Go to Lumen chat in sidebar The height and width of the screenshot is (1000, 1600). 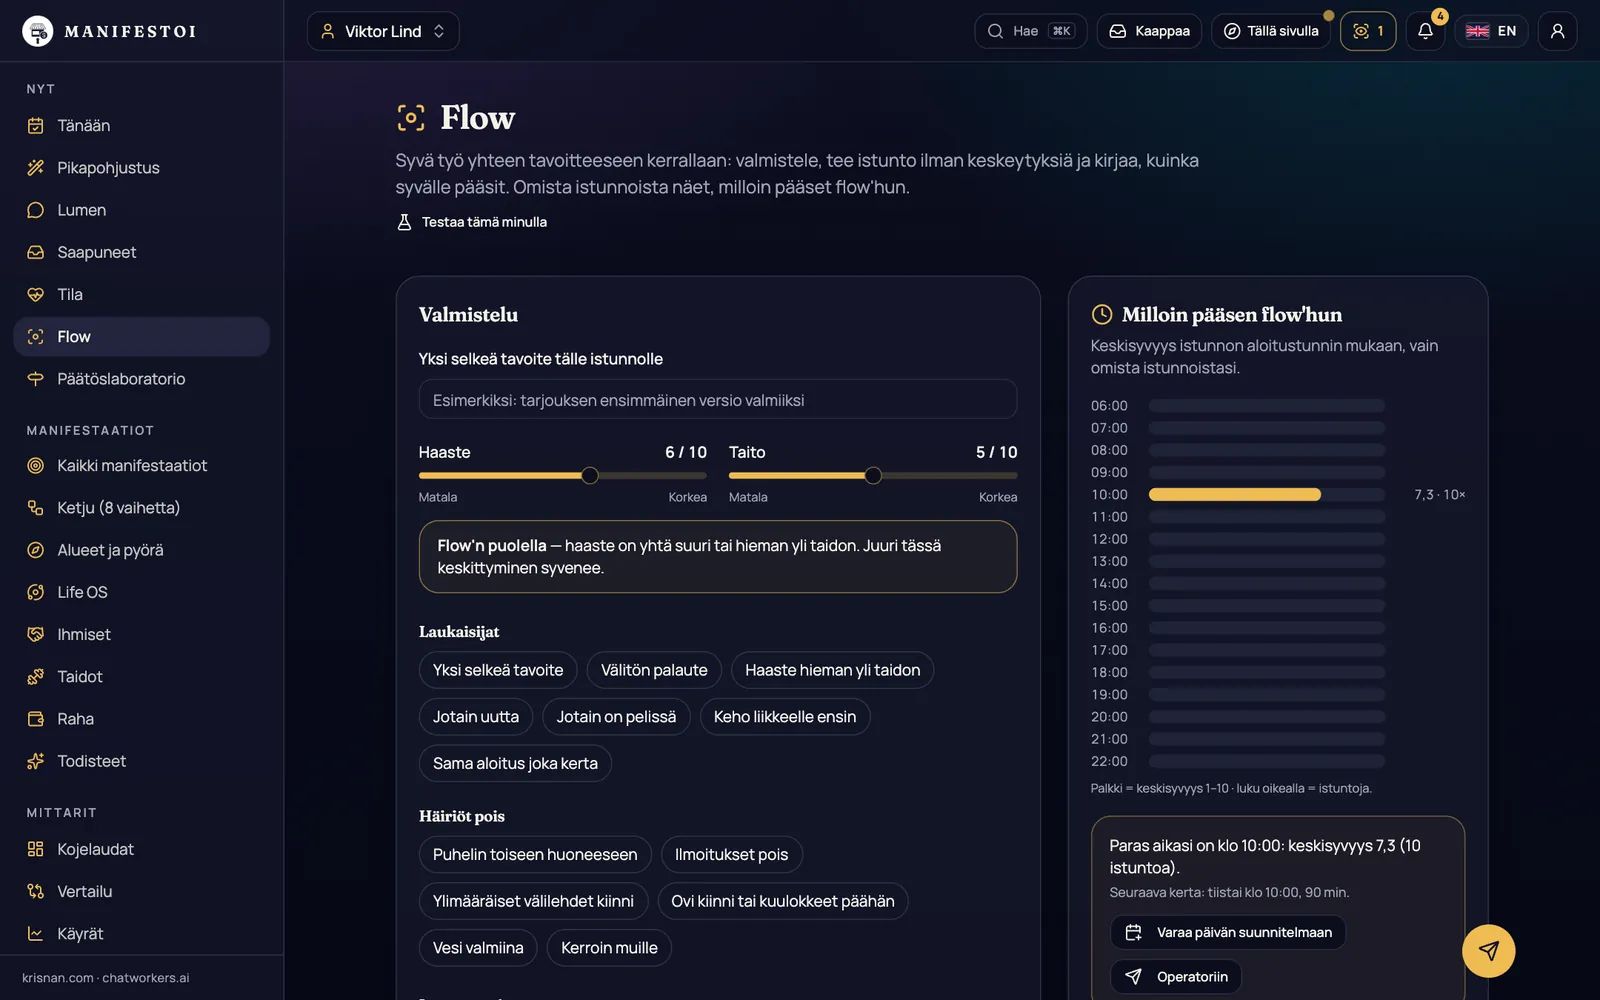click(x=141, y=210)
